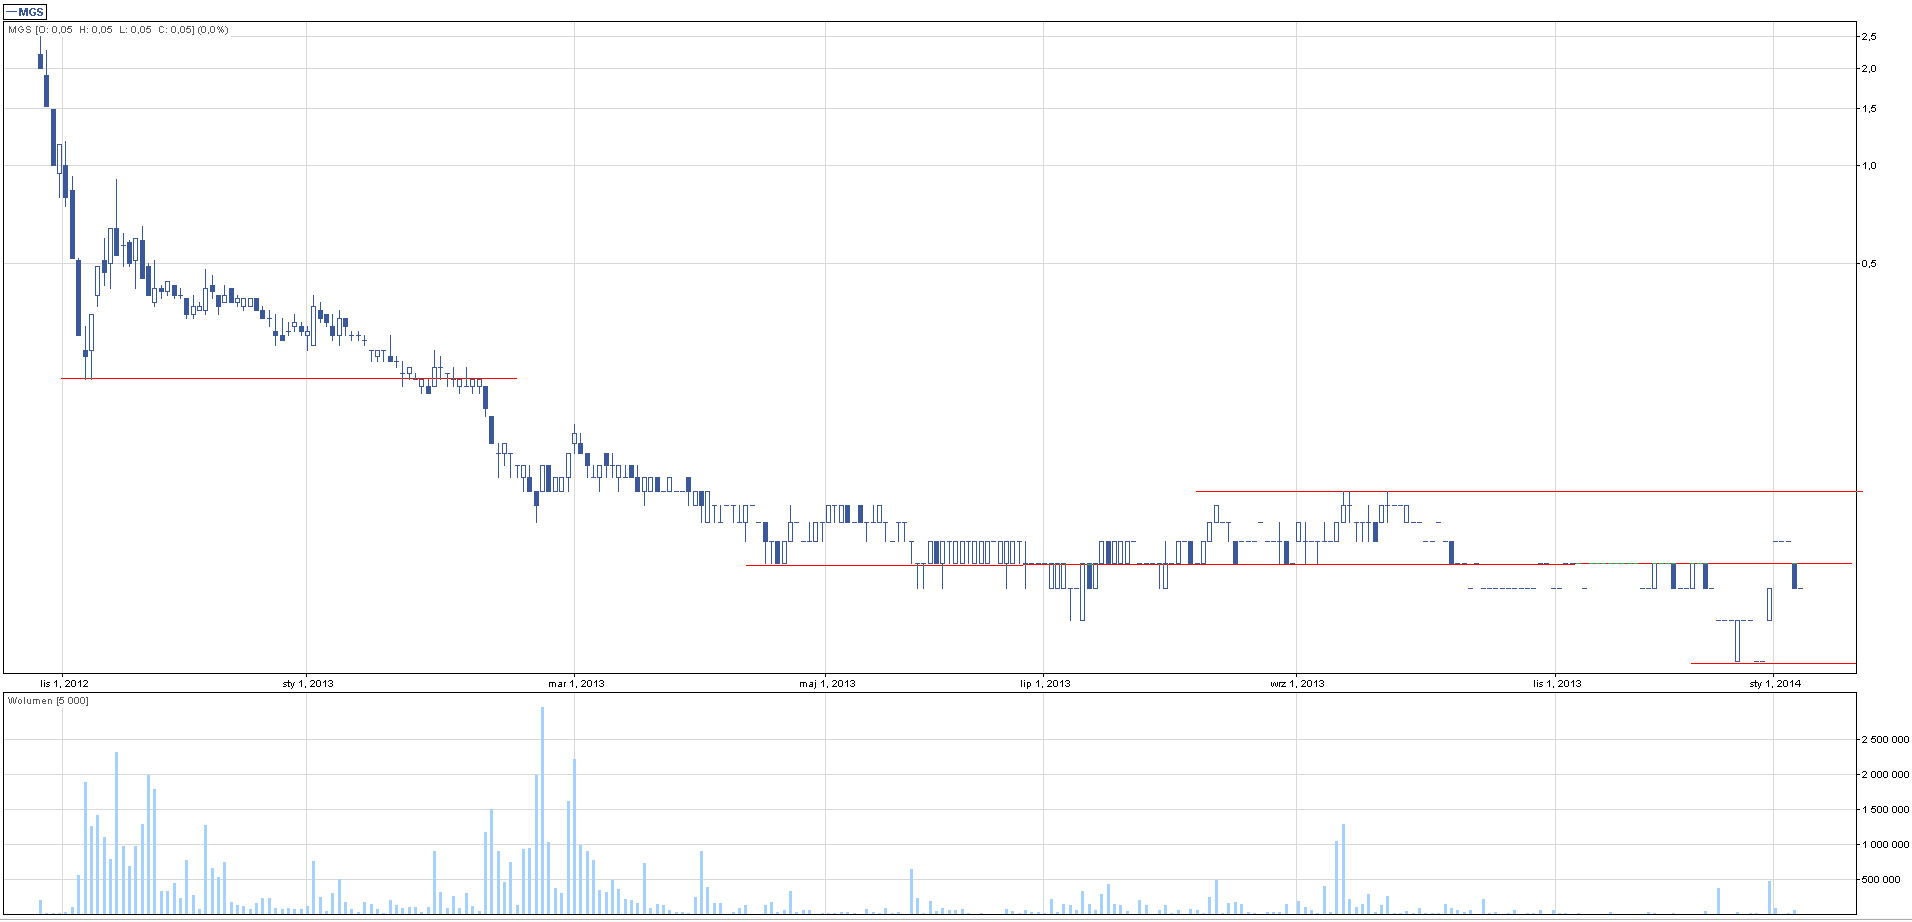
Task: Click the 'sty 1, 2013' date marker
Action: (x=308, y=684)
